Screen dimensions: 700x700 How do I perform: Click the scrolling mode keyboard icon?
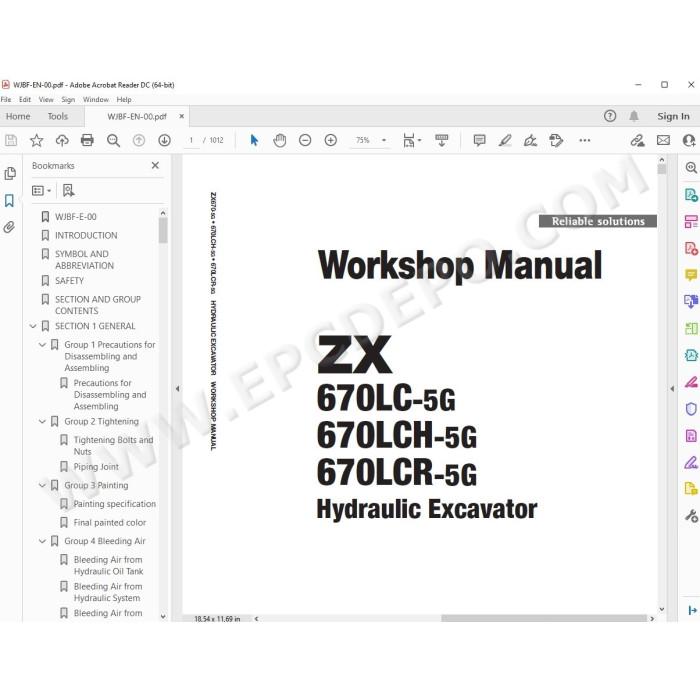442,141
